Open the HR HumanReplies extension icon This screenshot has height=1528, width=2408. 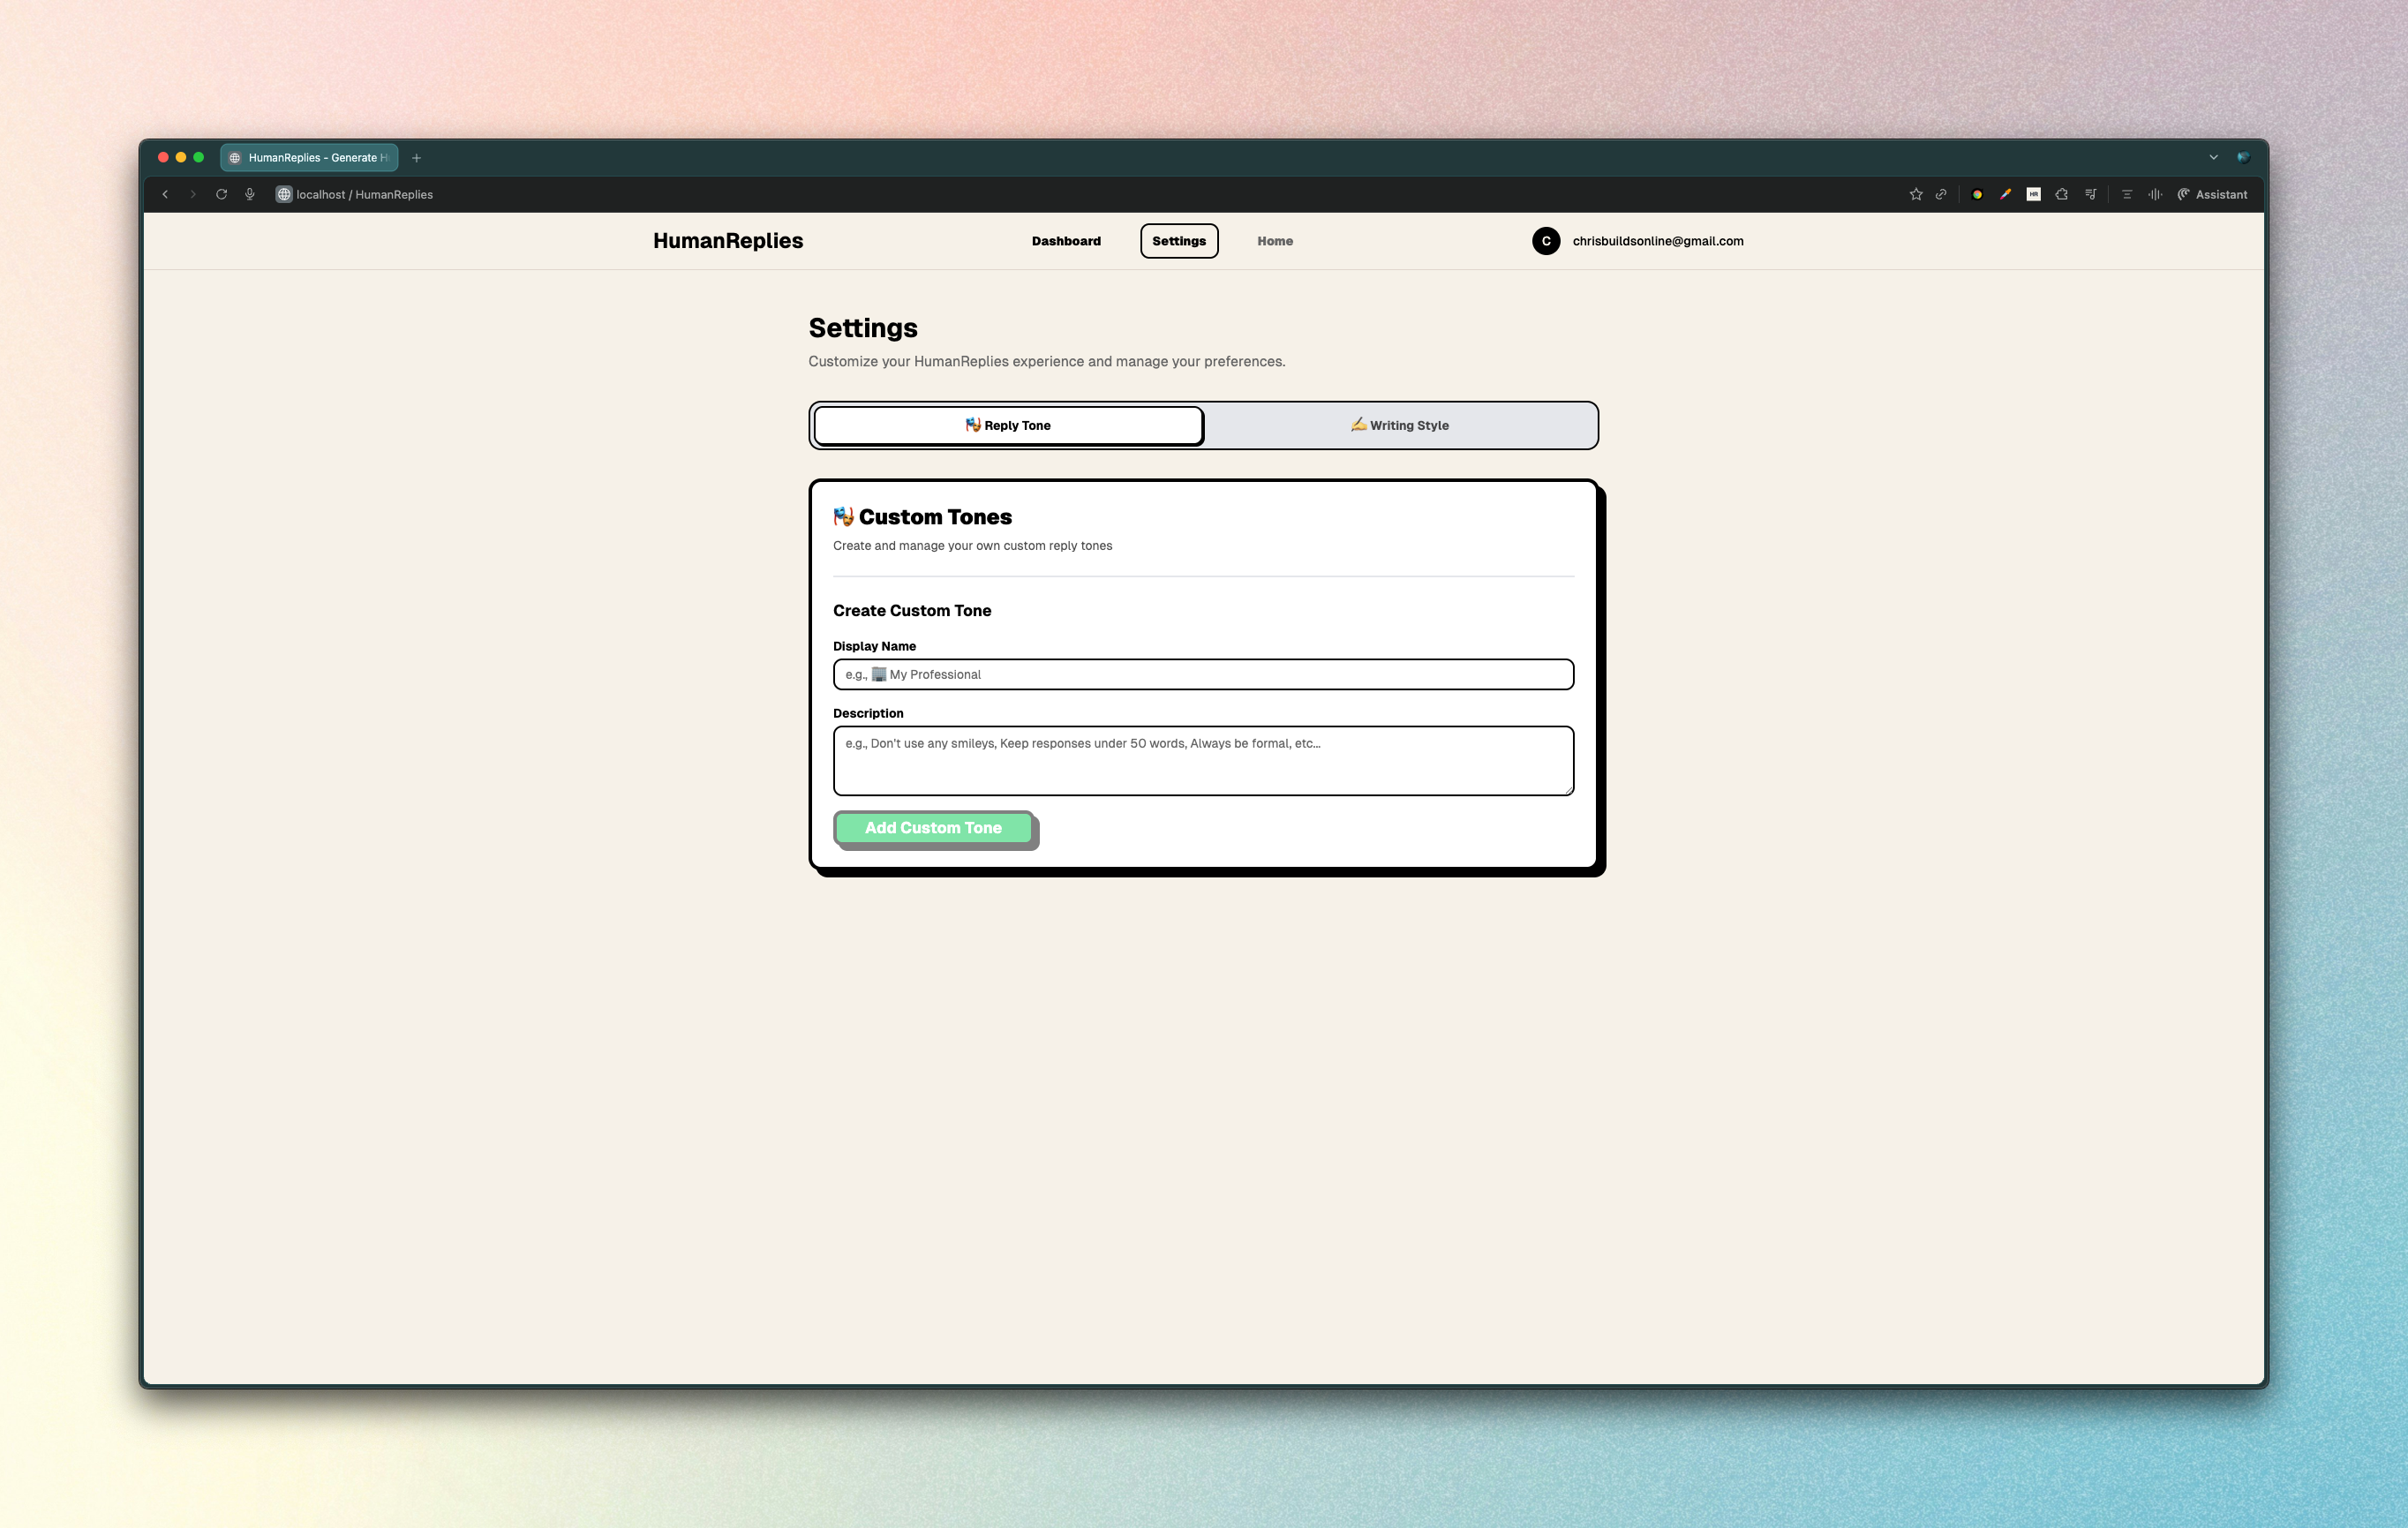pyautogui.click(x=2033, y=195)
